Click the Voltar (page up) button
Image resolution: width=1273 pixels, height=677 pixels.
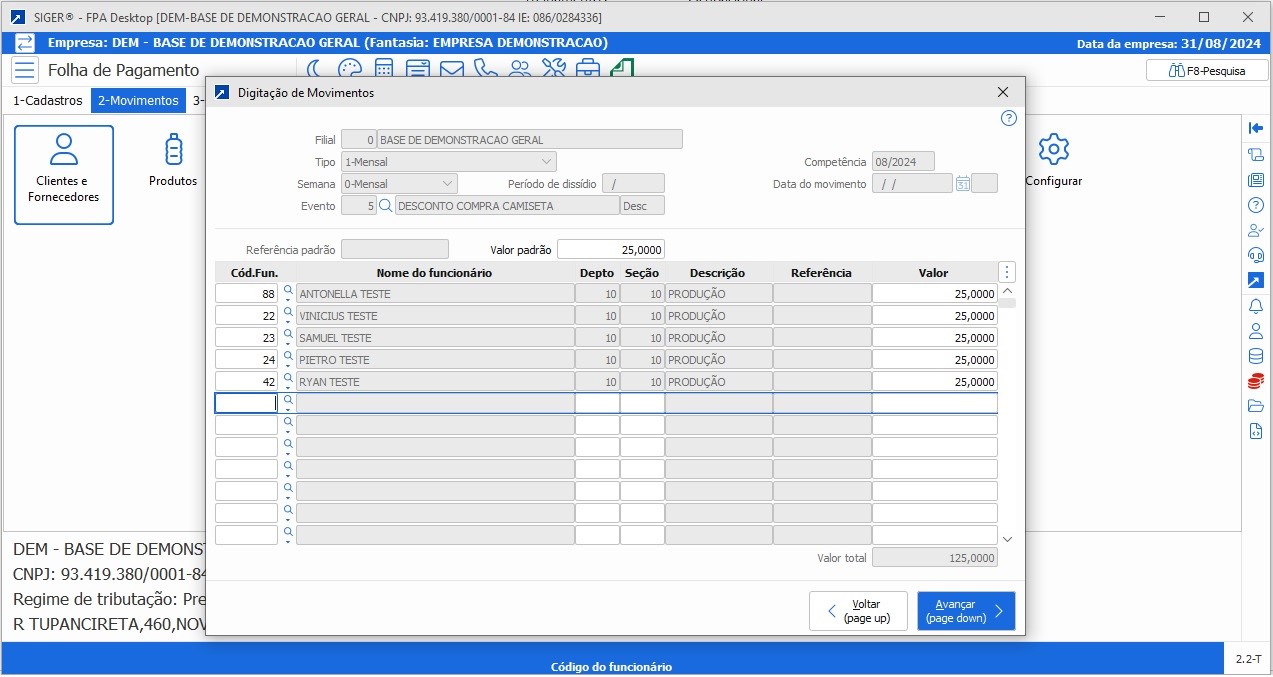click(x=858, y=611)
